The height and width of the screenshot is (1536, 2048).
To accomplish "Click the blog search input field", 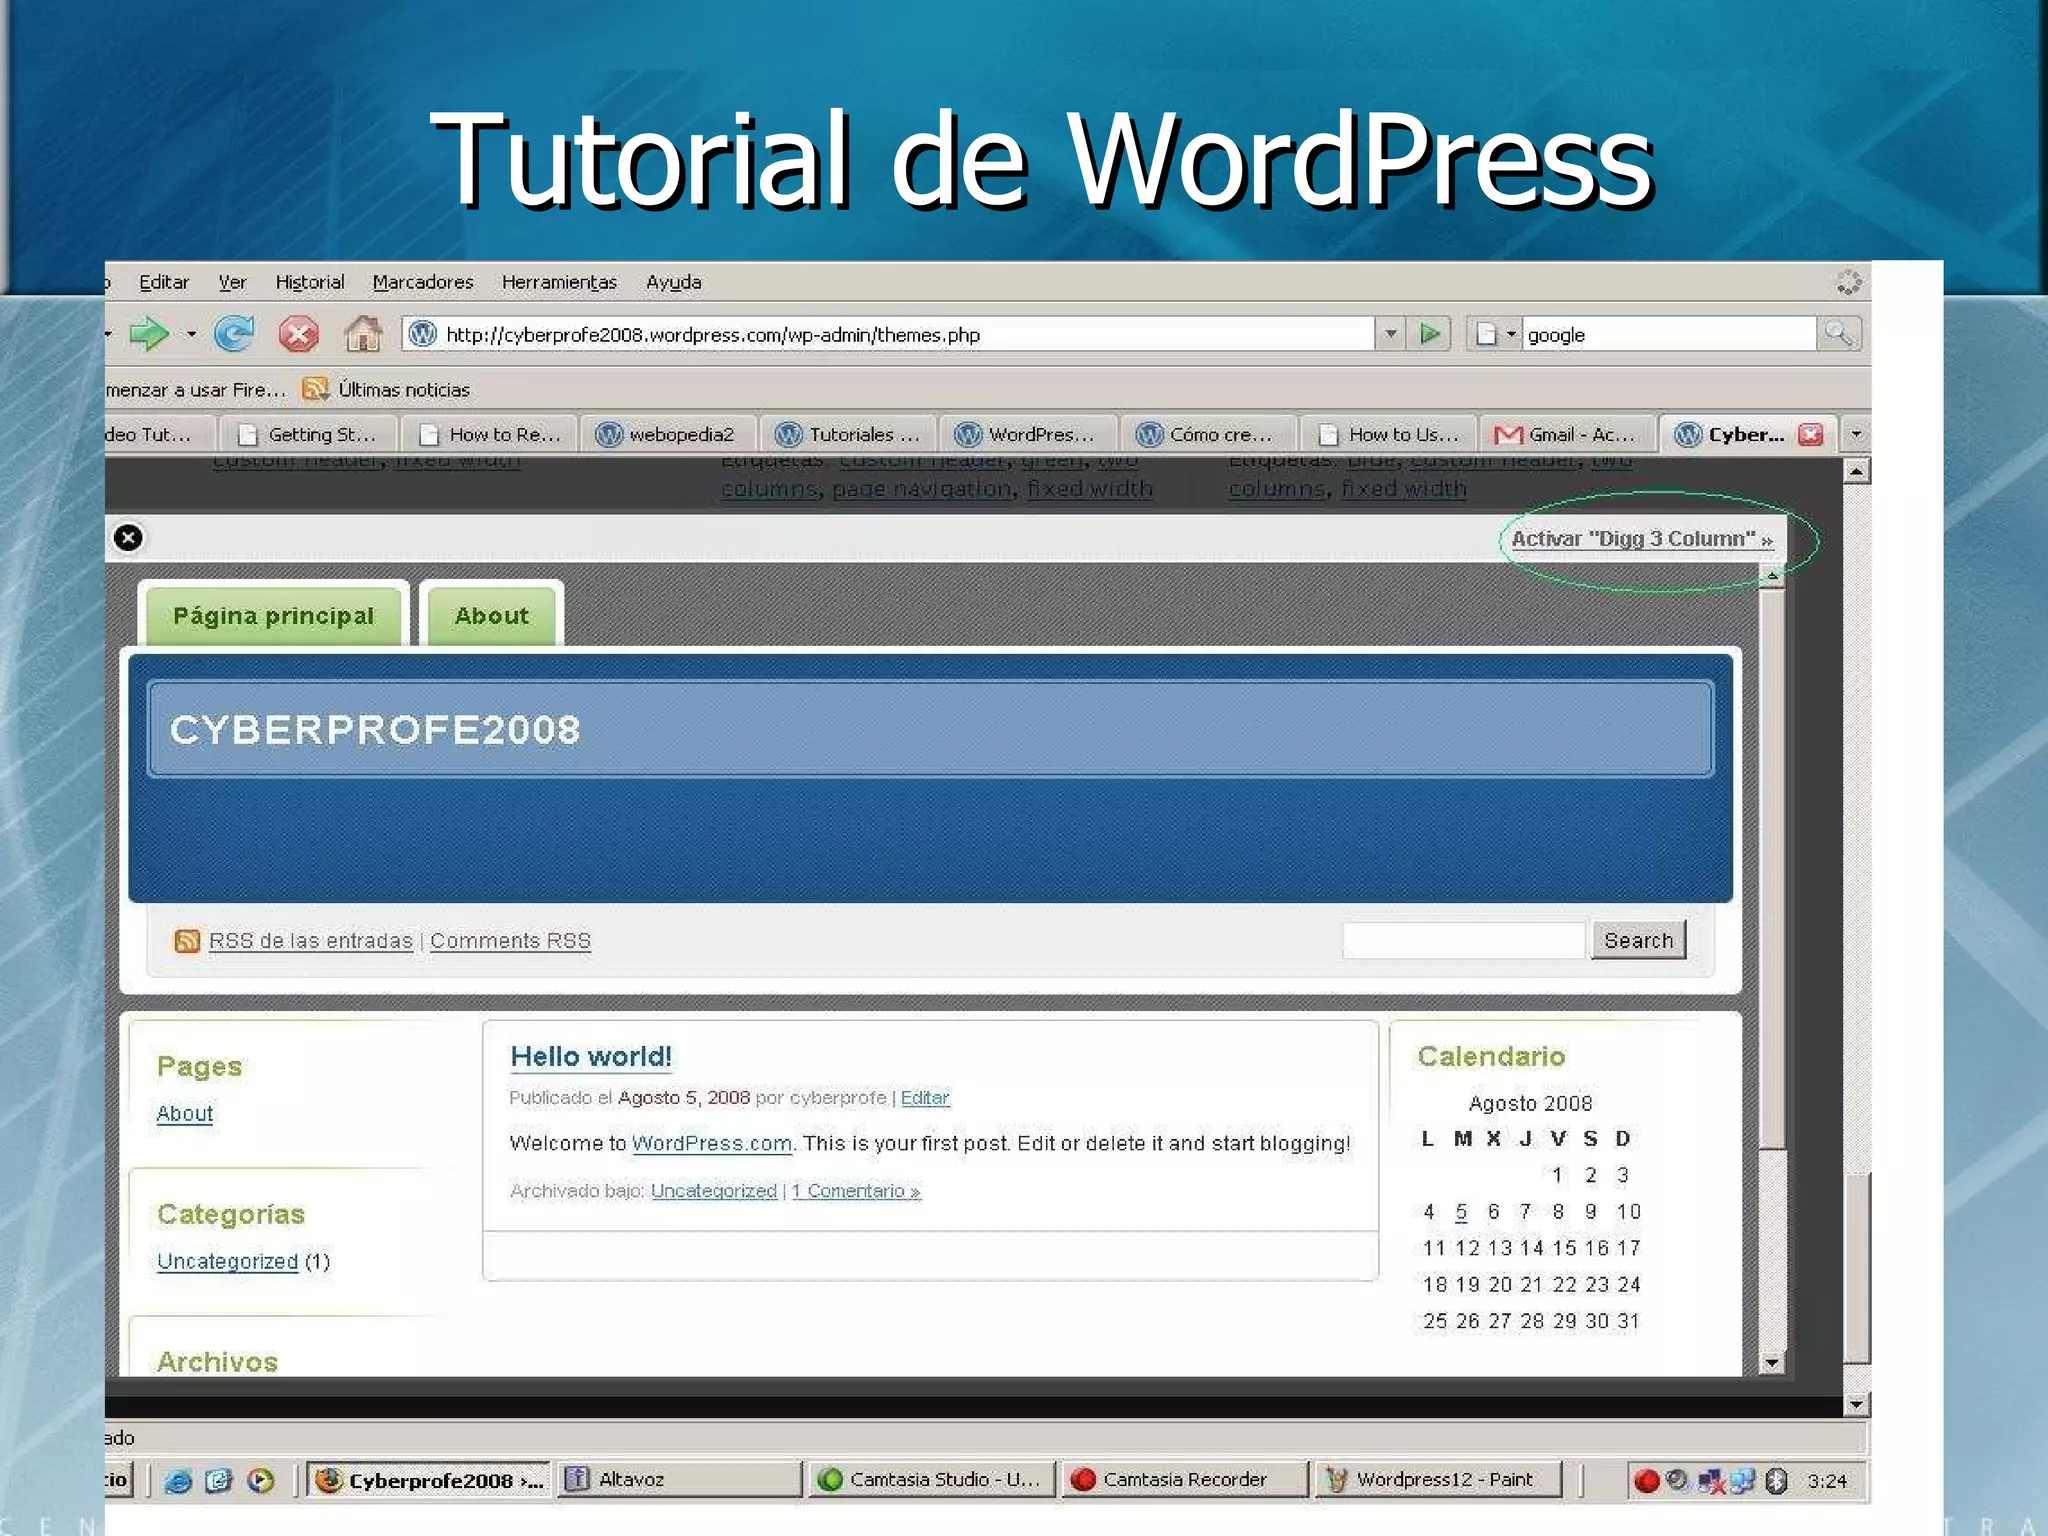I will [1463, 940].
